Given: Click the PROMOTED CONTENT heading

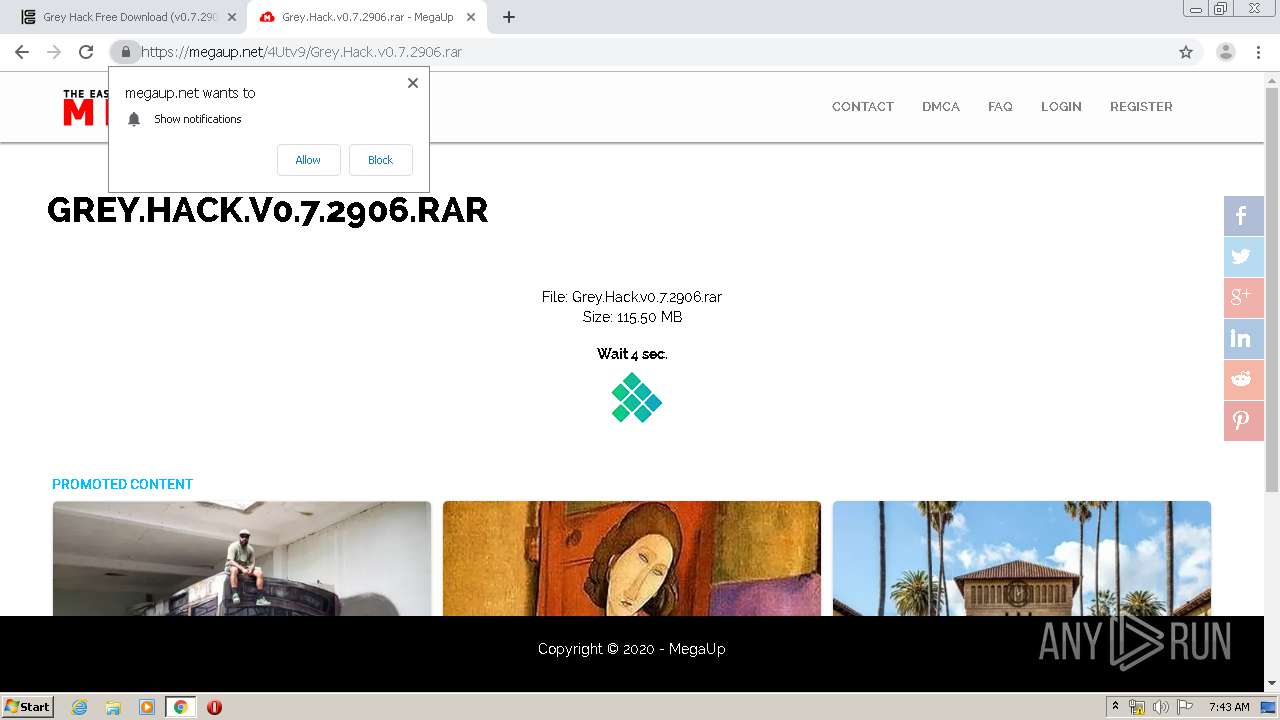Looking at the screenshot, I should pos(122,484).
